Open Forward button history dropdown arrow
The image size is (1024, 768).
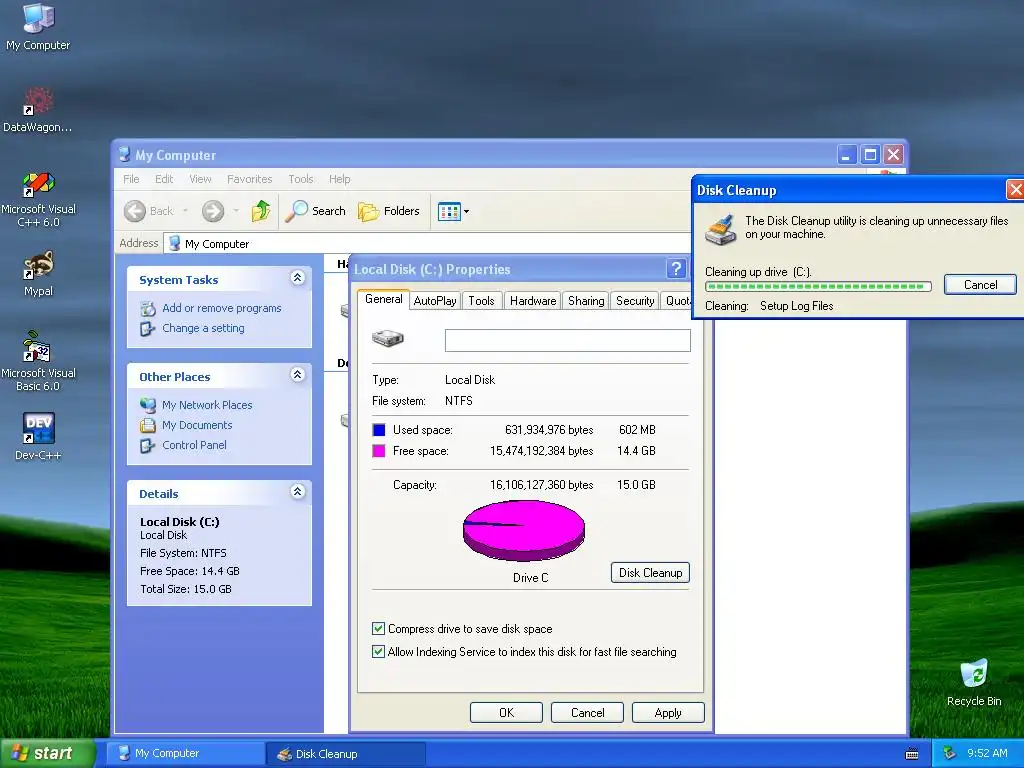pyautogui.click(x=236, y=211)
